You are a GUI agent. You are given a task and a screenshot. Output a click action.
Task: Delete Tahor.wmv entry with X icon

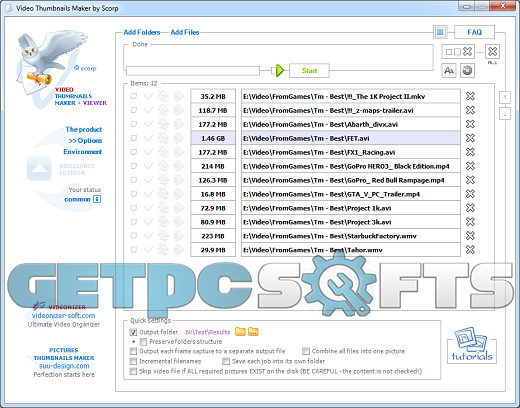tap(470, 250)
